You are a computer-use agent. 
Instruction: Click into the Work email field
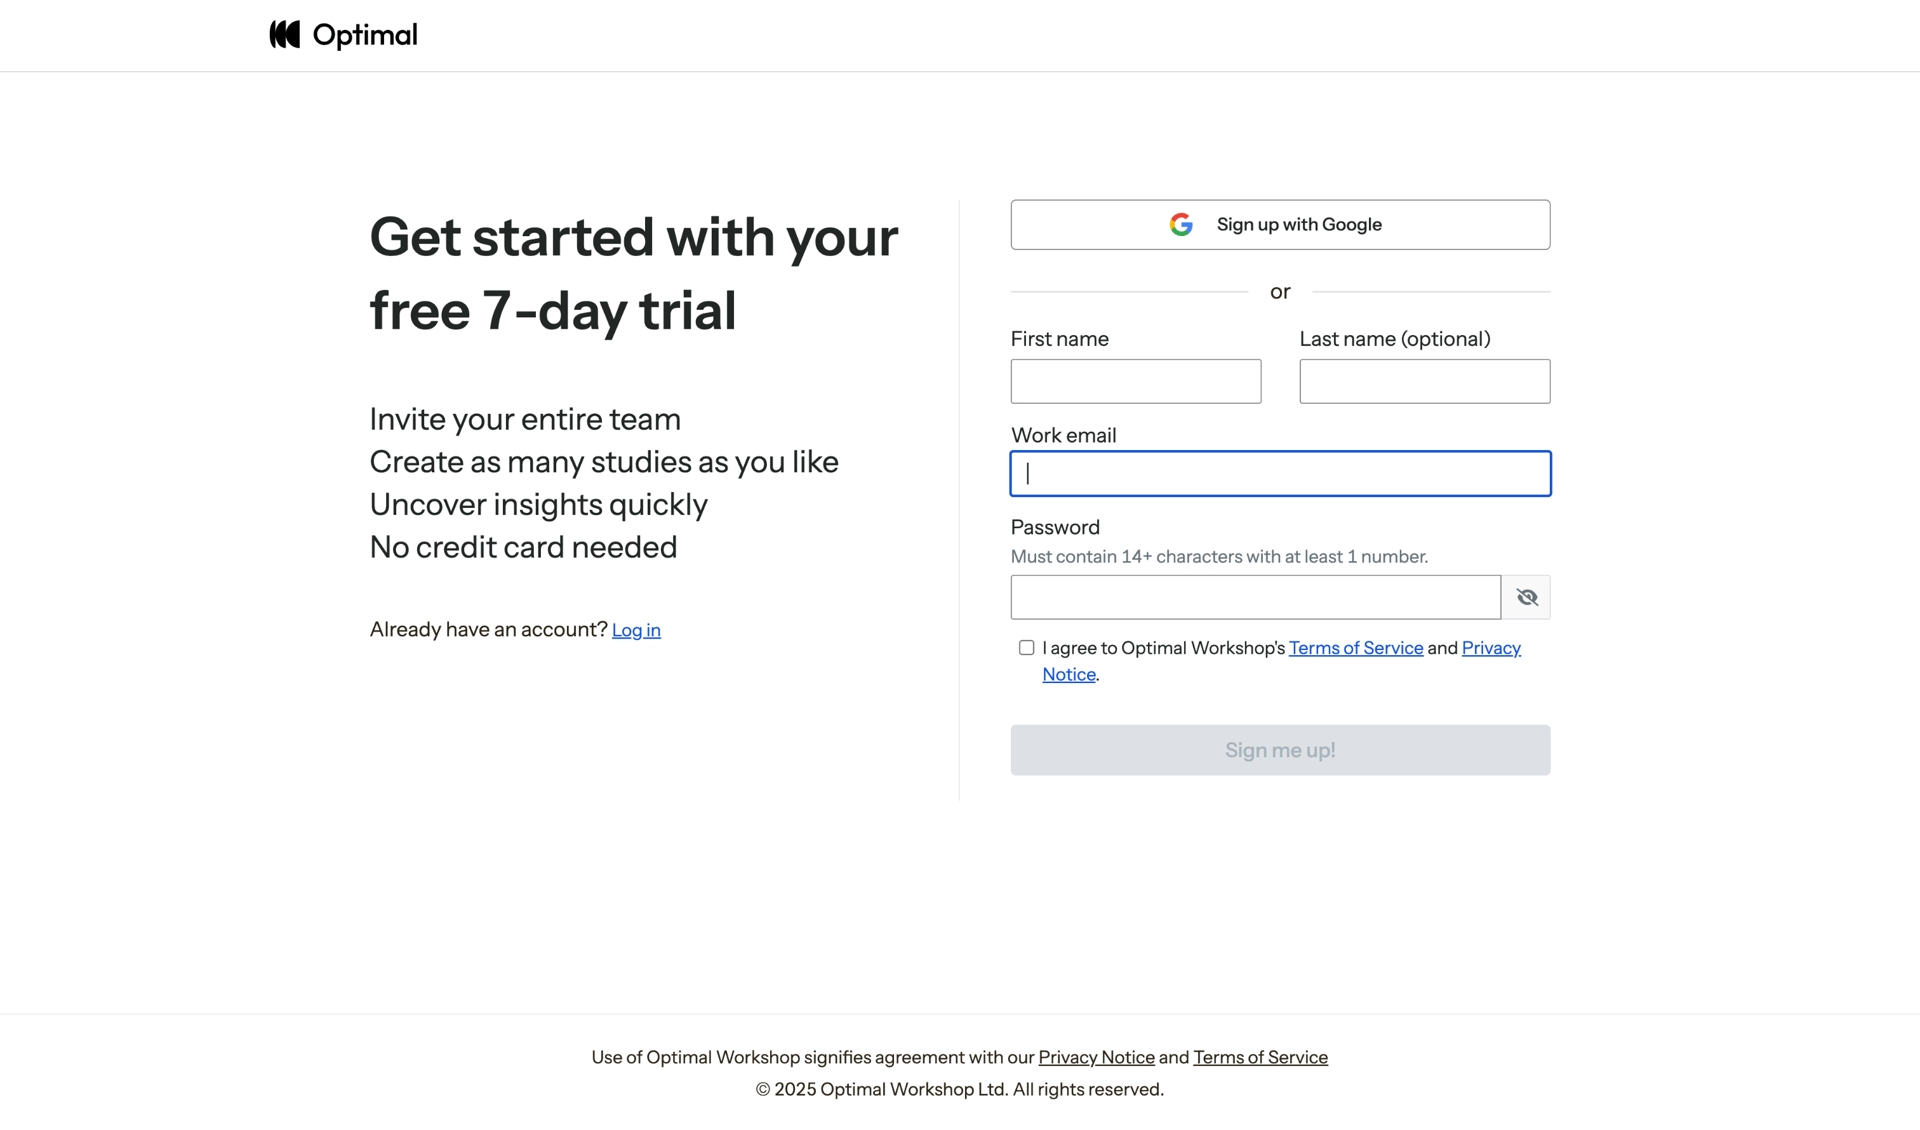point(1280,474)
